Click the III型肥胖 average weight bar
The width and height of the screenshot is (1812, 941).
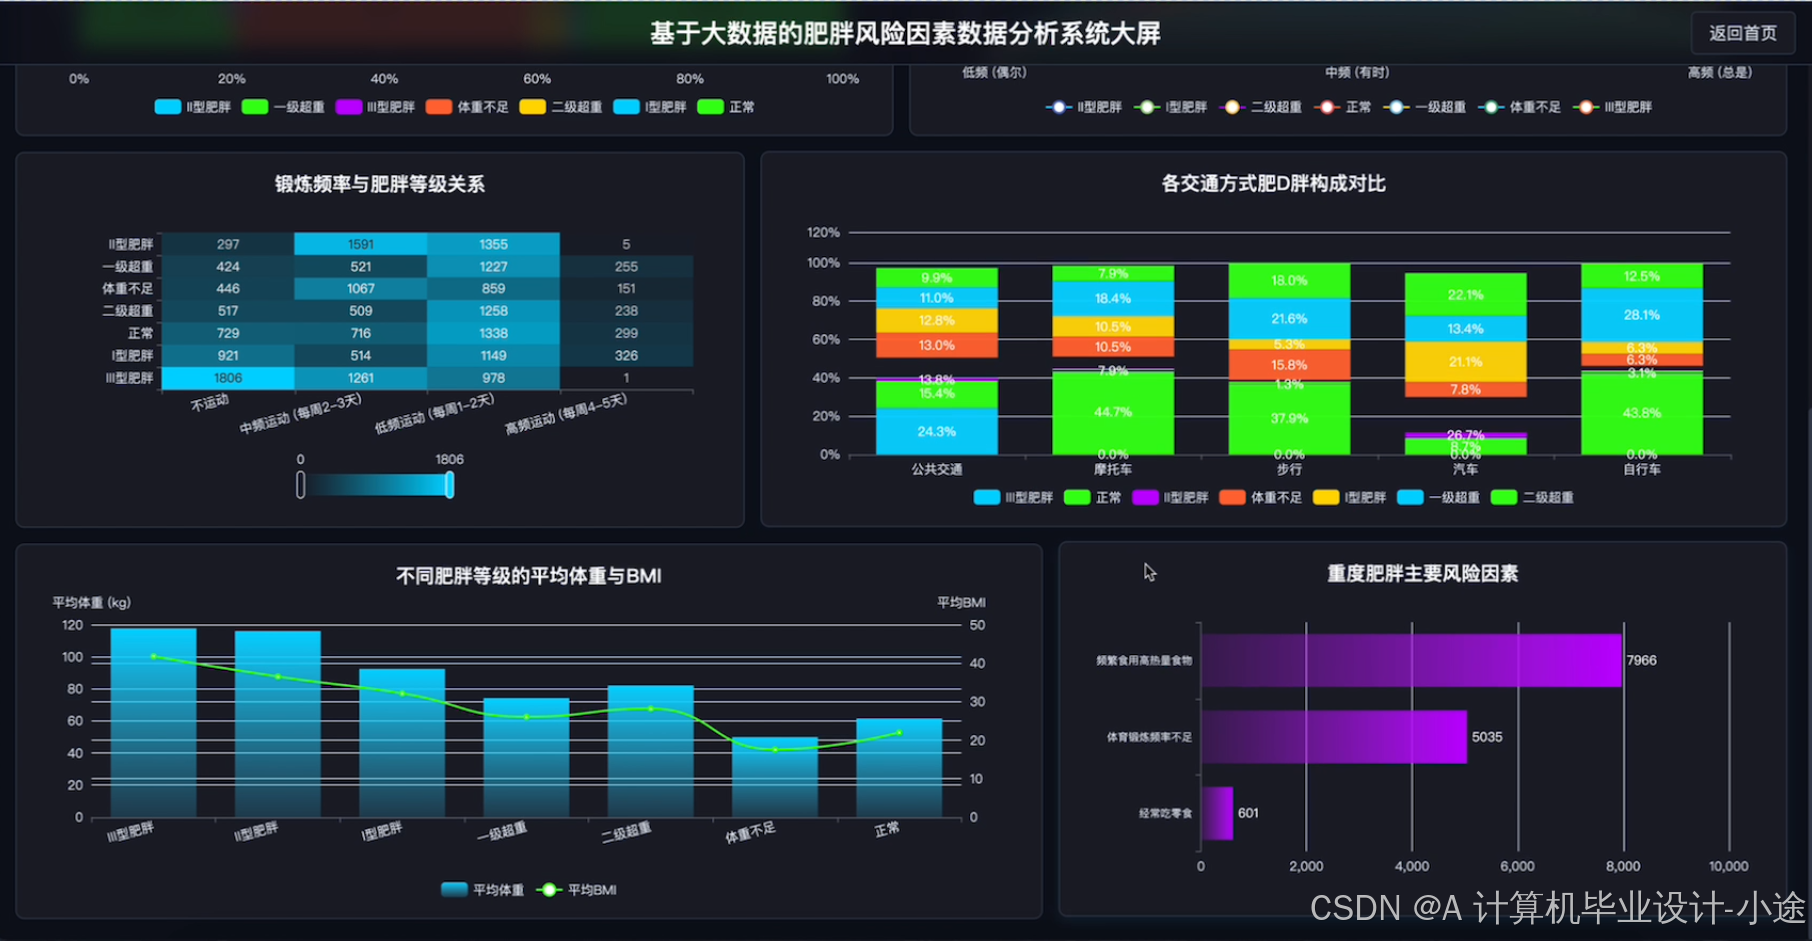pos(153,722)
